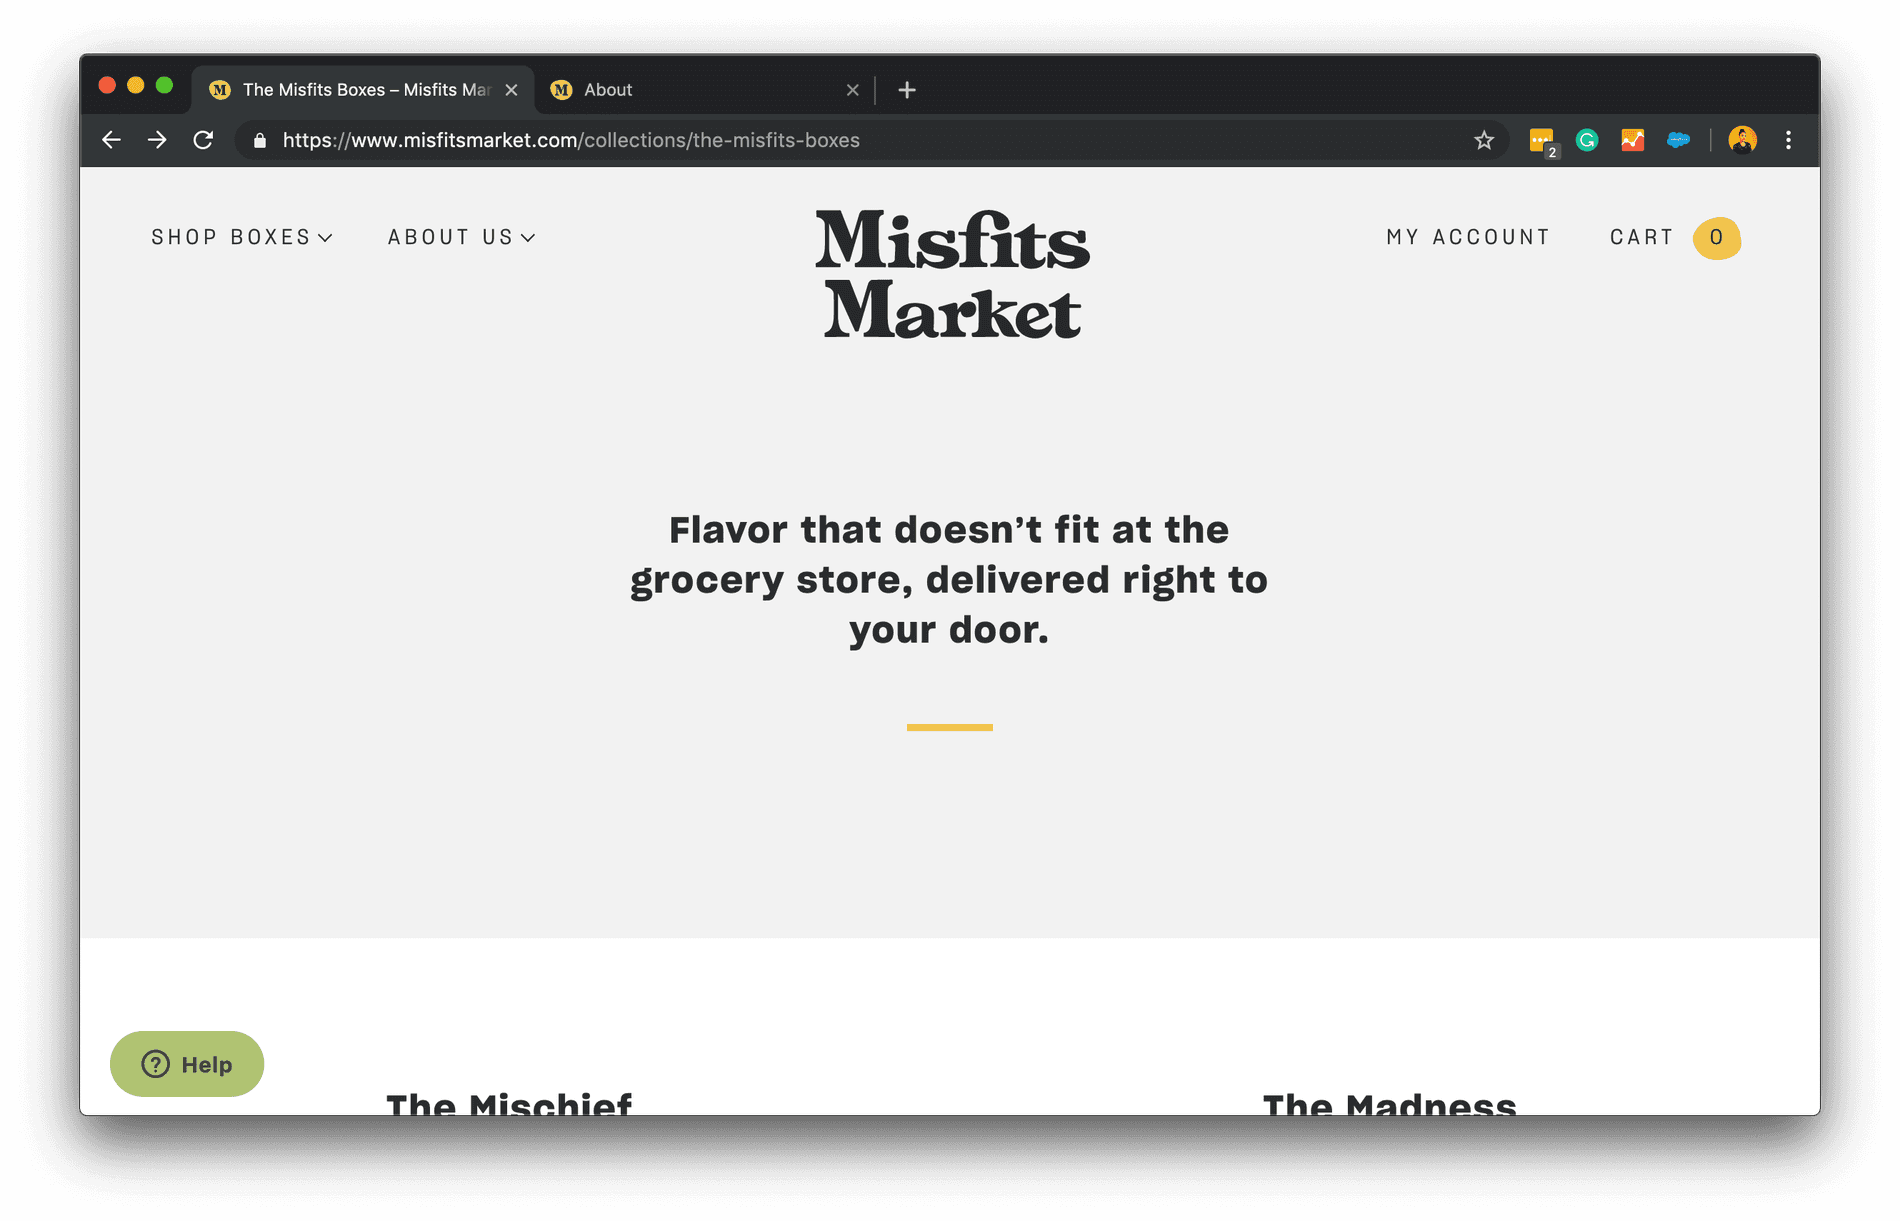Open the Chrome profile avatar
The height and width of the screenshot is (1221, 1900).
[x=1743, y=140]
